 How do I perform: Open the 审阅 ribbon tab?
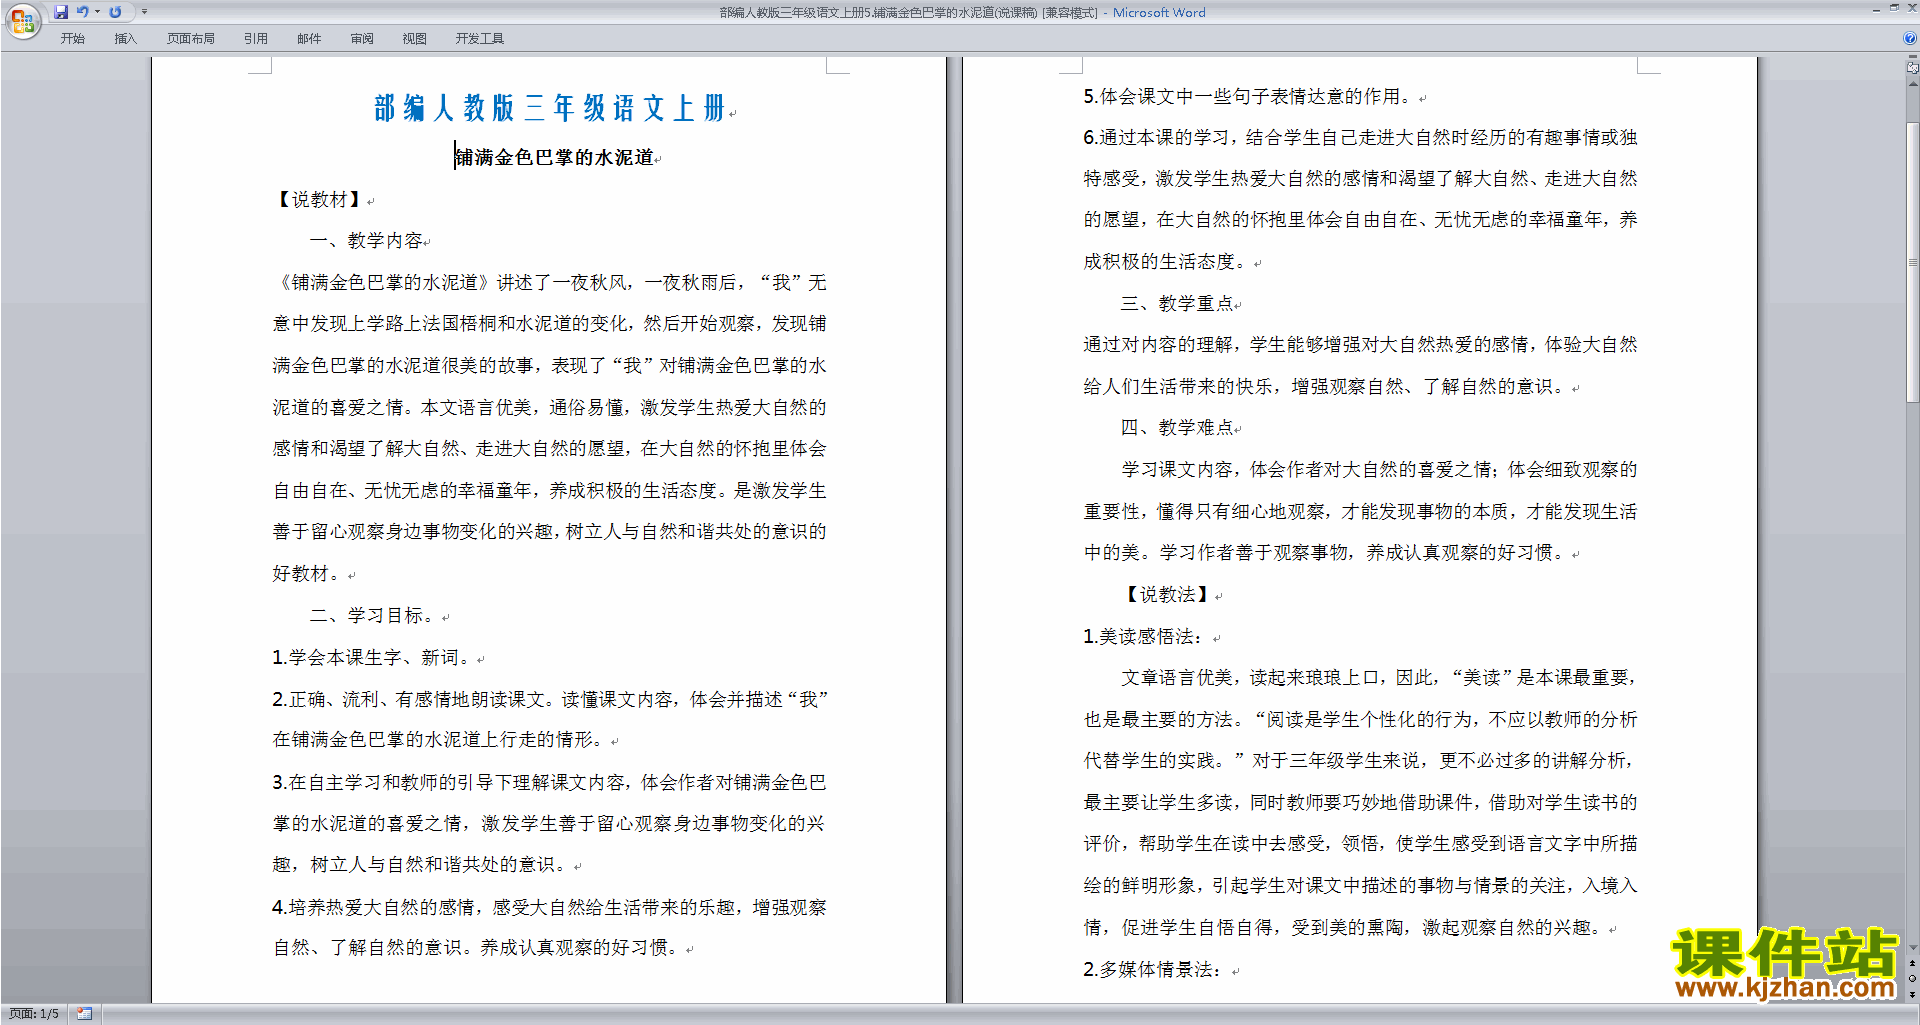point(362,38)
